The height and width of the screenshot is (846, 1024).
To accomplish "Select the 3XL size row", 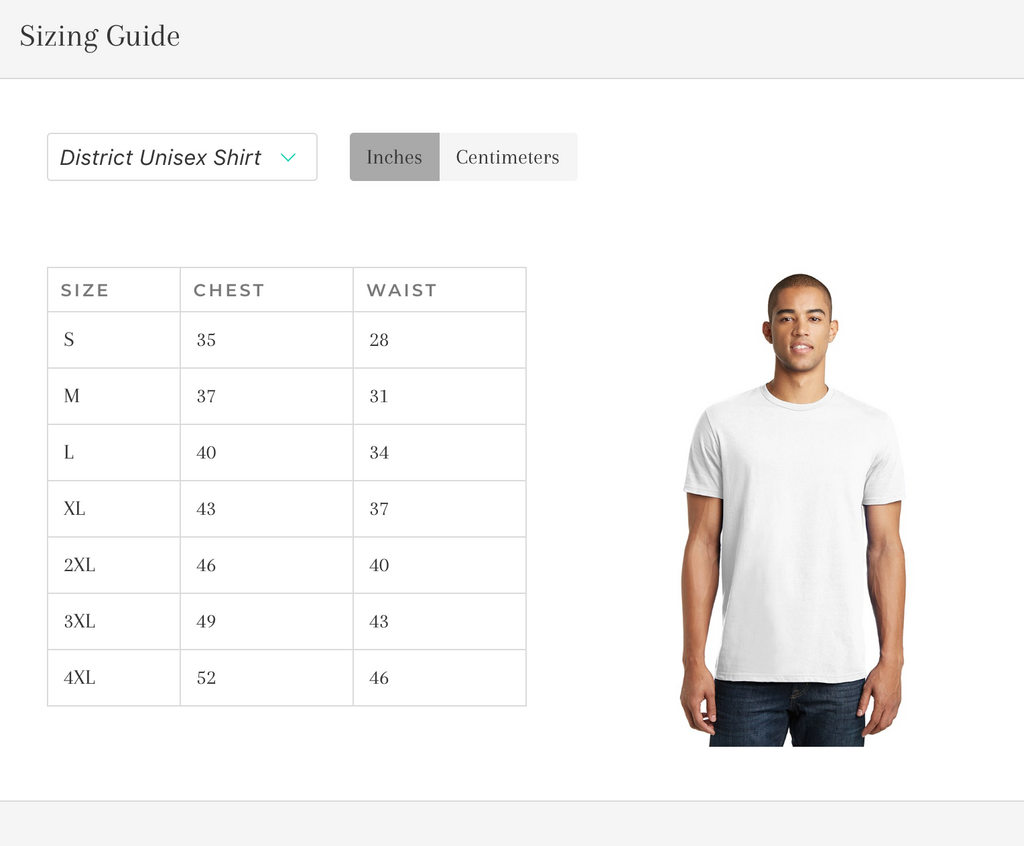I will coord(80,621).
